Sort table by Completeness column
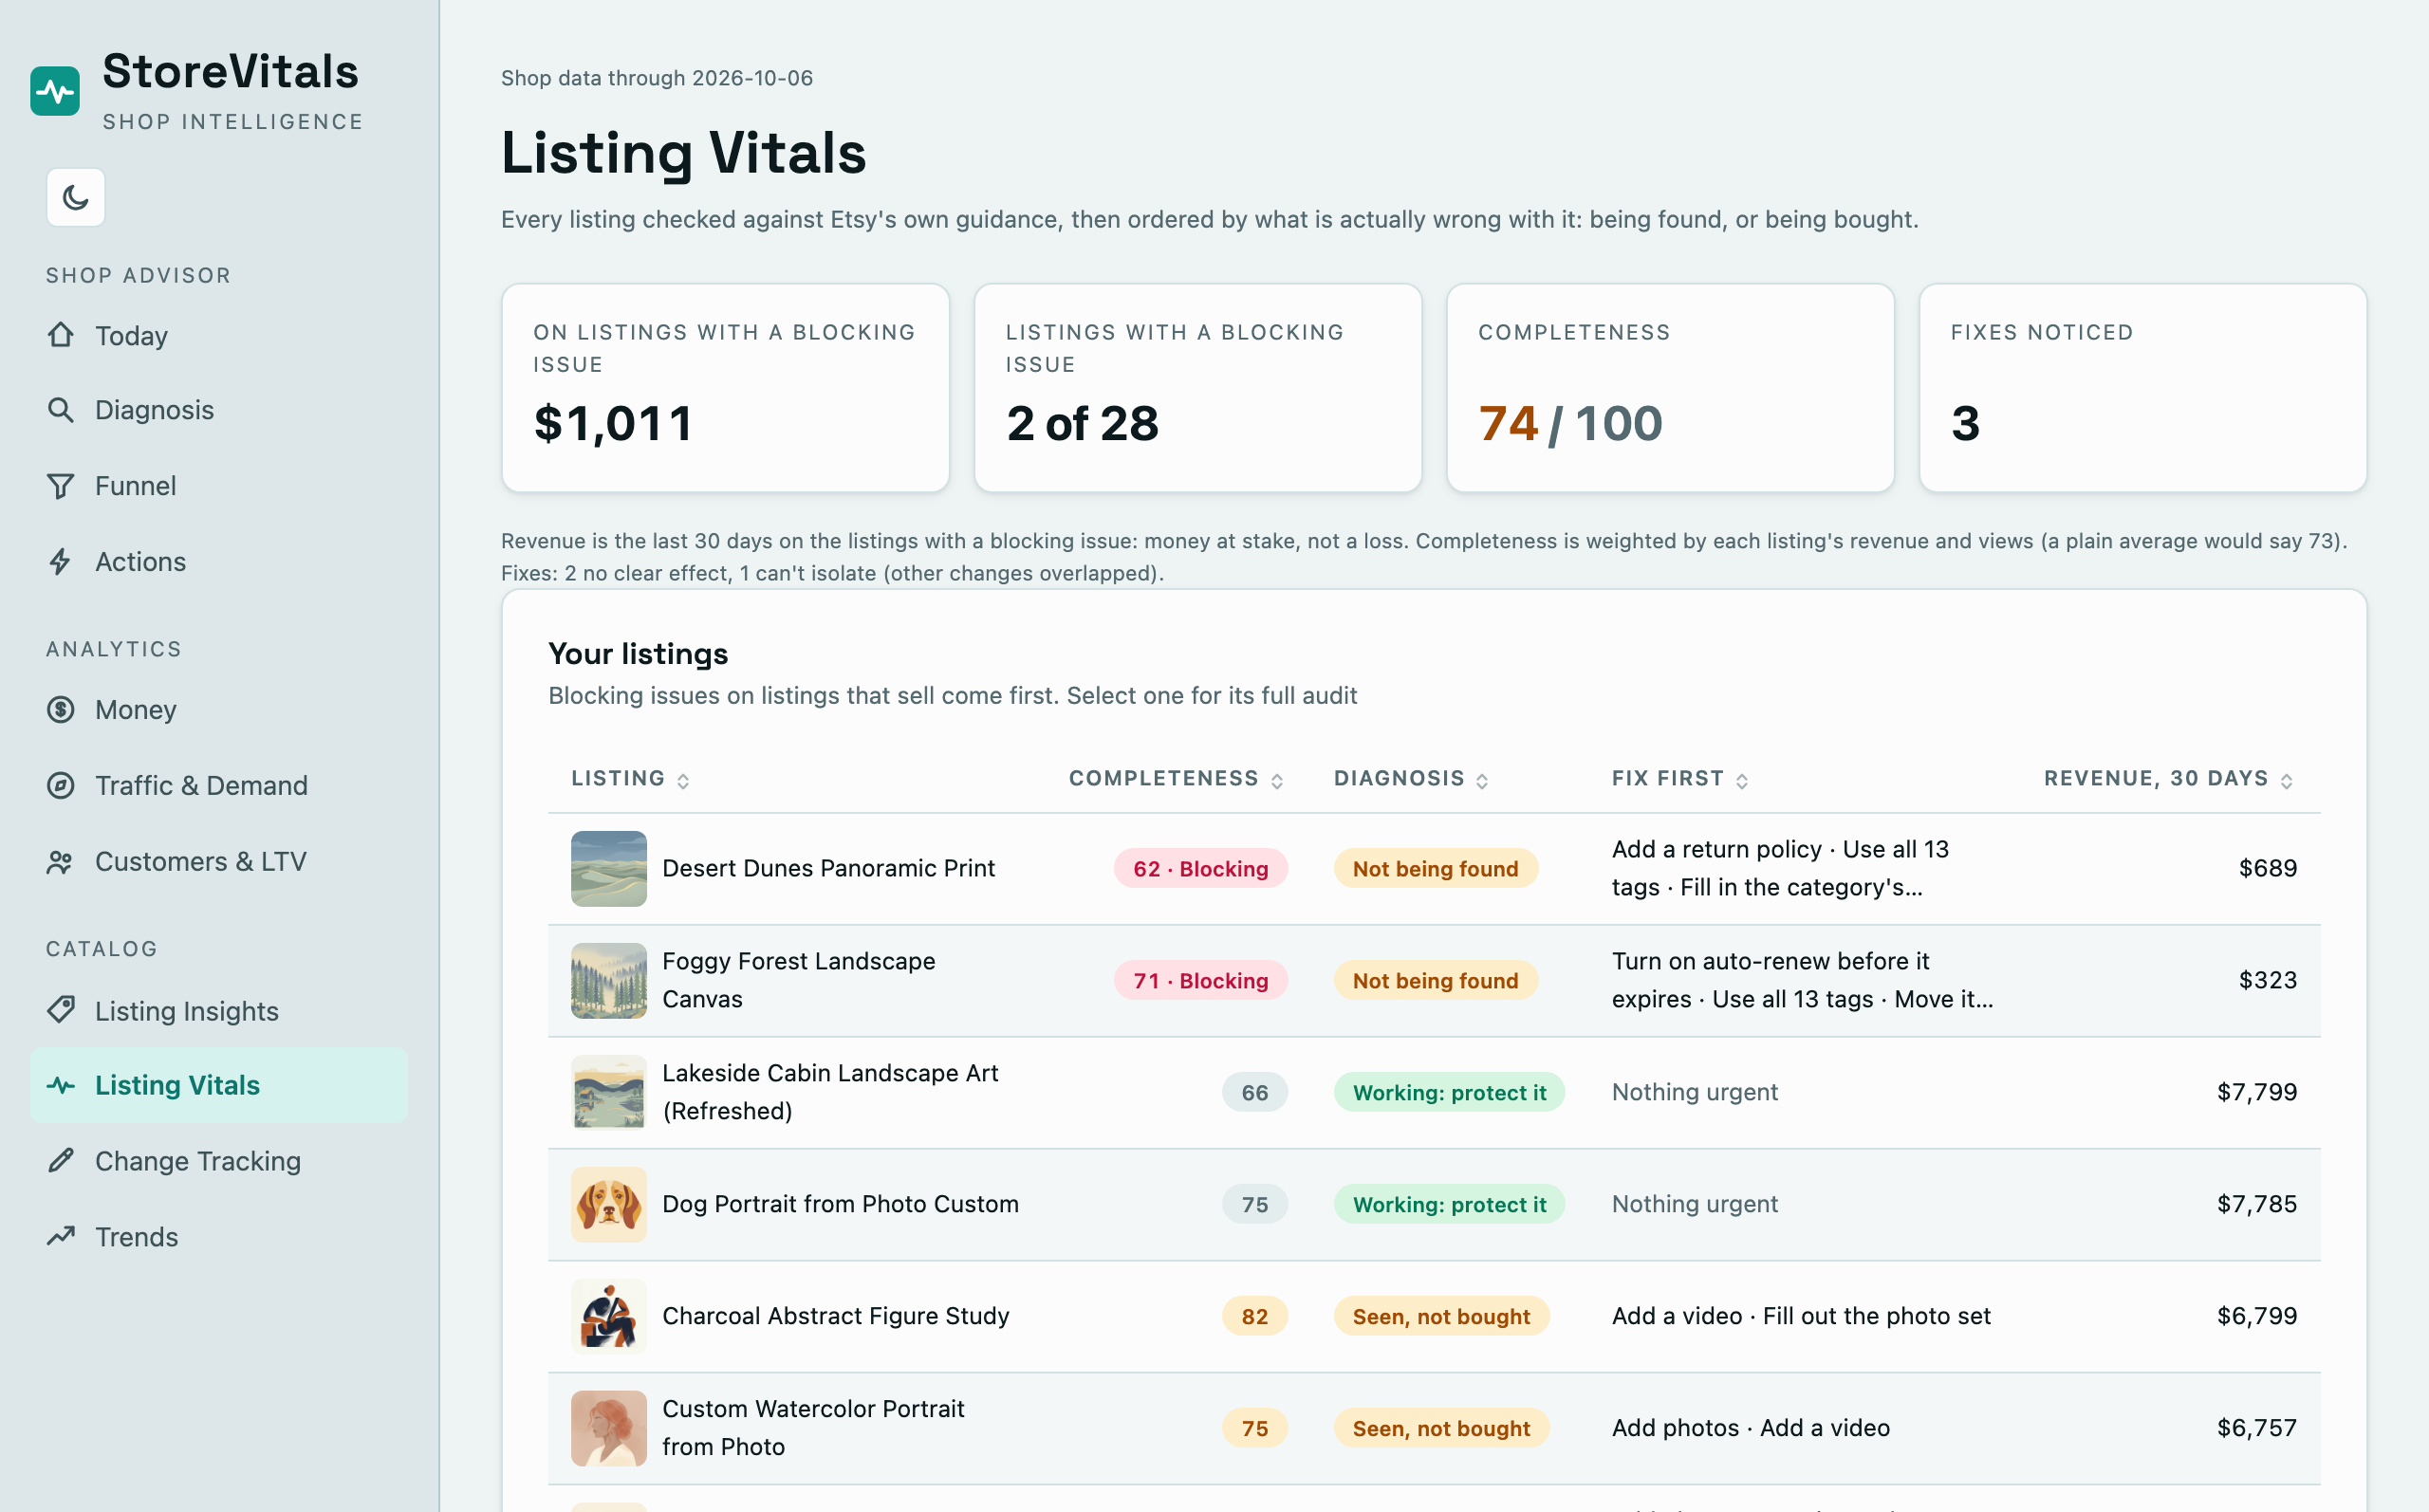Viewport: 2429px width, 1512px height. tap(1176, 779)
